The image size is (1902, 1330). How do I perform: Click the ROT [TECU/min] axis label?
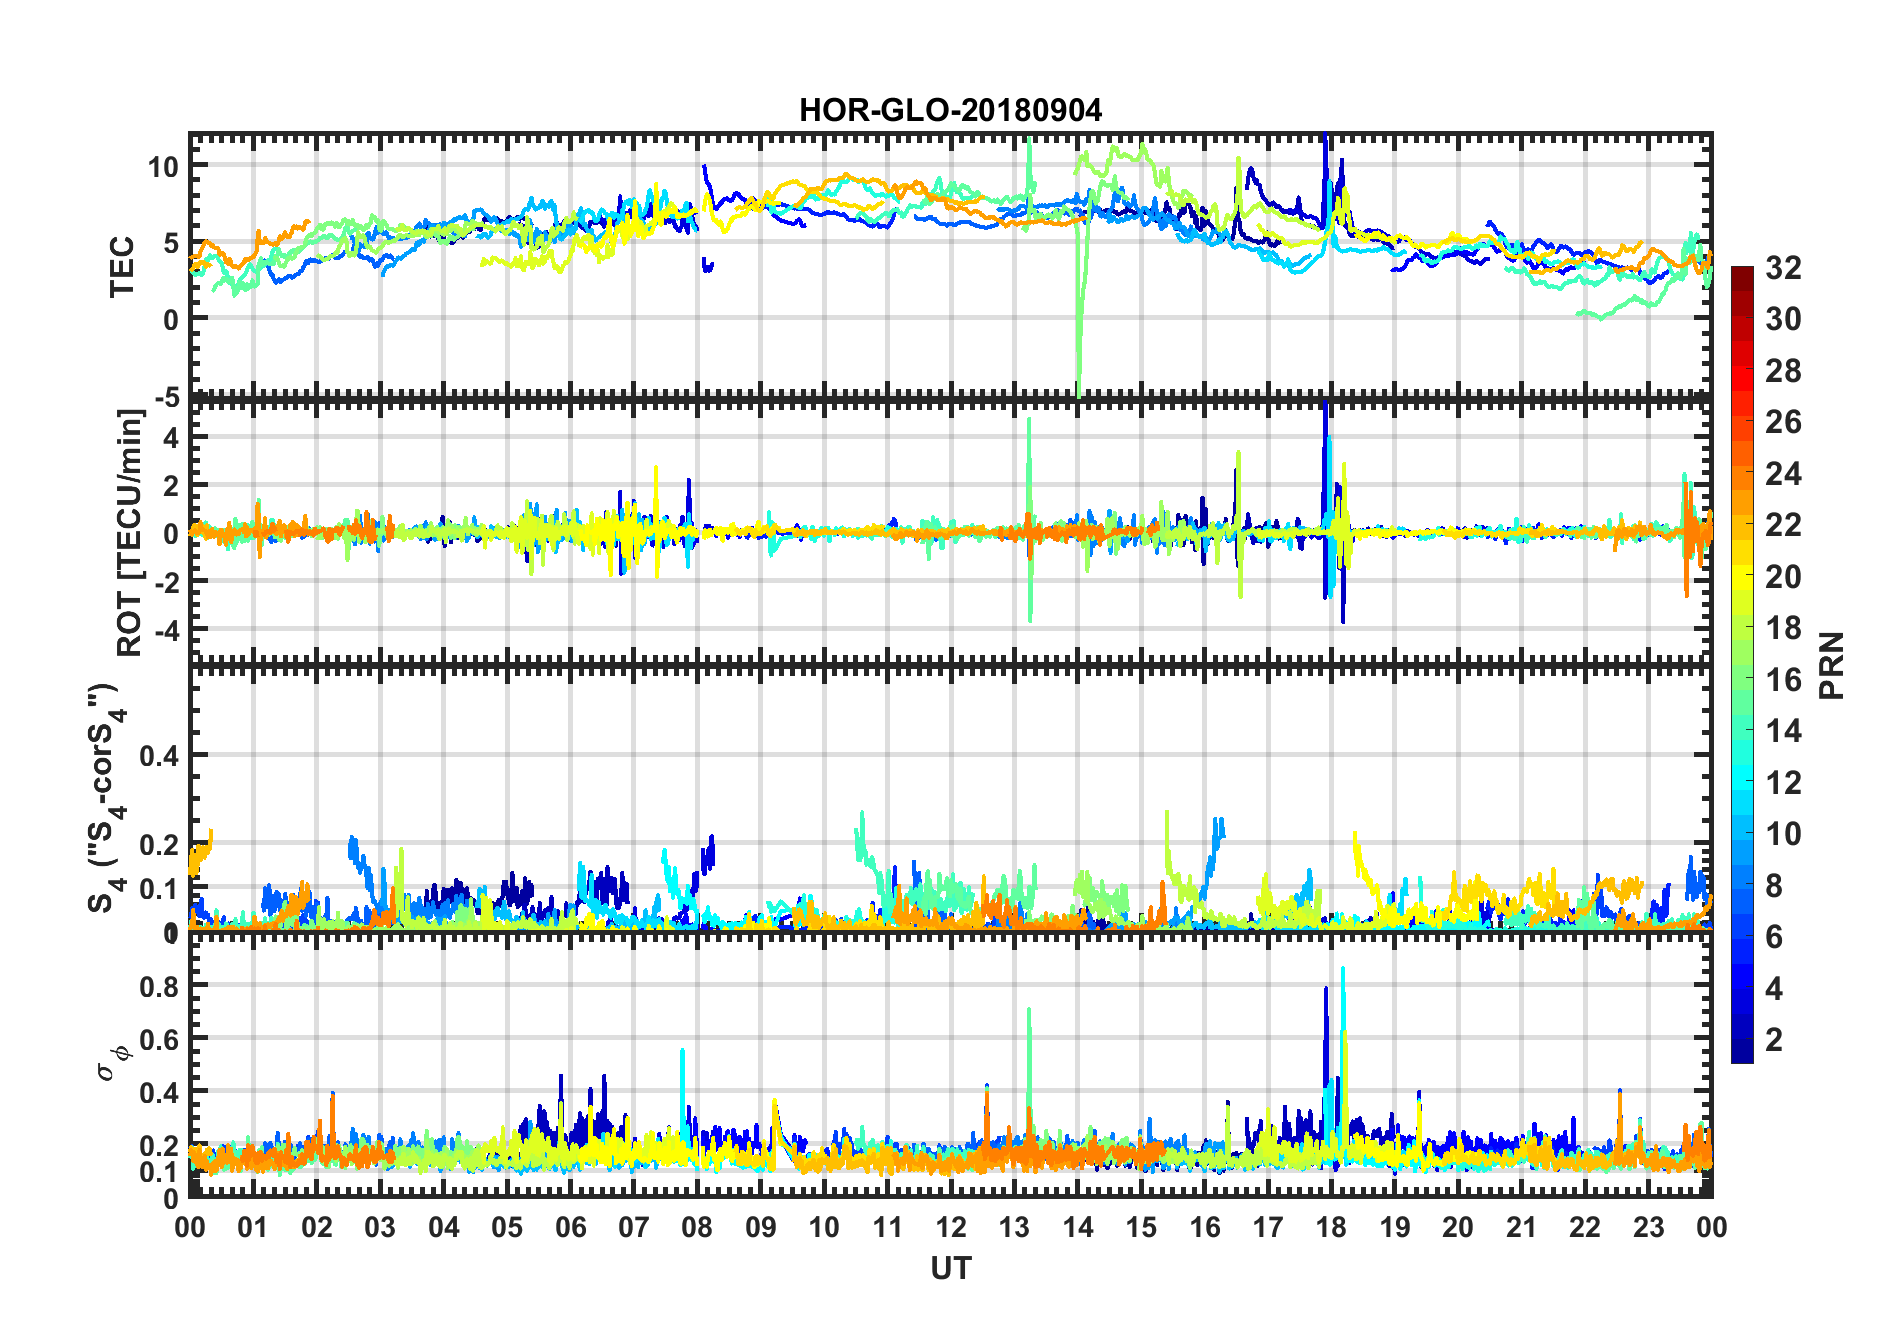click(x=130, y=532)
